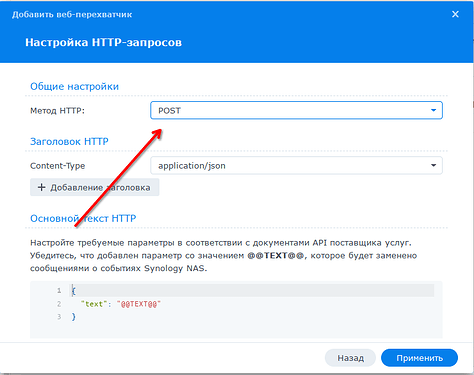Click the Настройка HTTP-запросов title
Viewport: 474px width, 375px height.
point(103,42)
